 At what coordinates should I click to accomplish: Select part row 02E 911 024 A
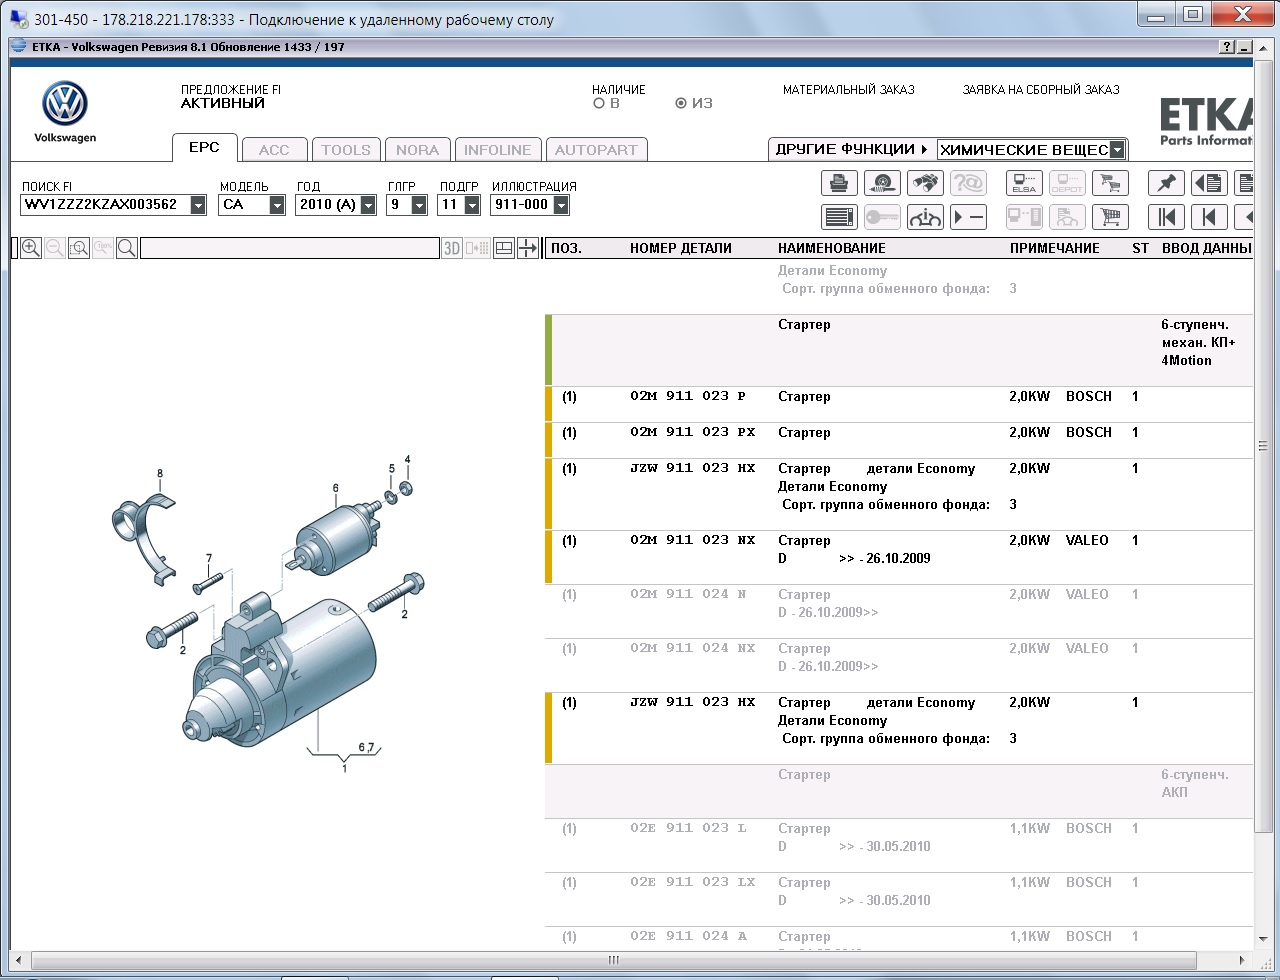click(x=898, y=939)
